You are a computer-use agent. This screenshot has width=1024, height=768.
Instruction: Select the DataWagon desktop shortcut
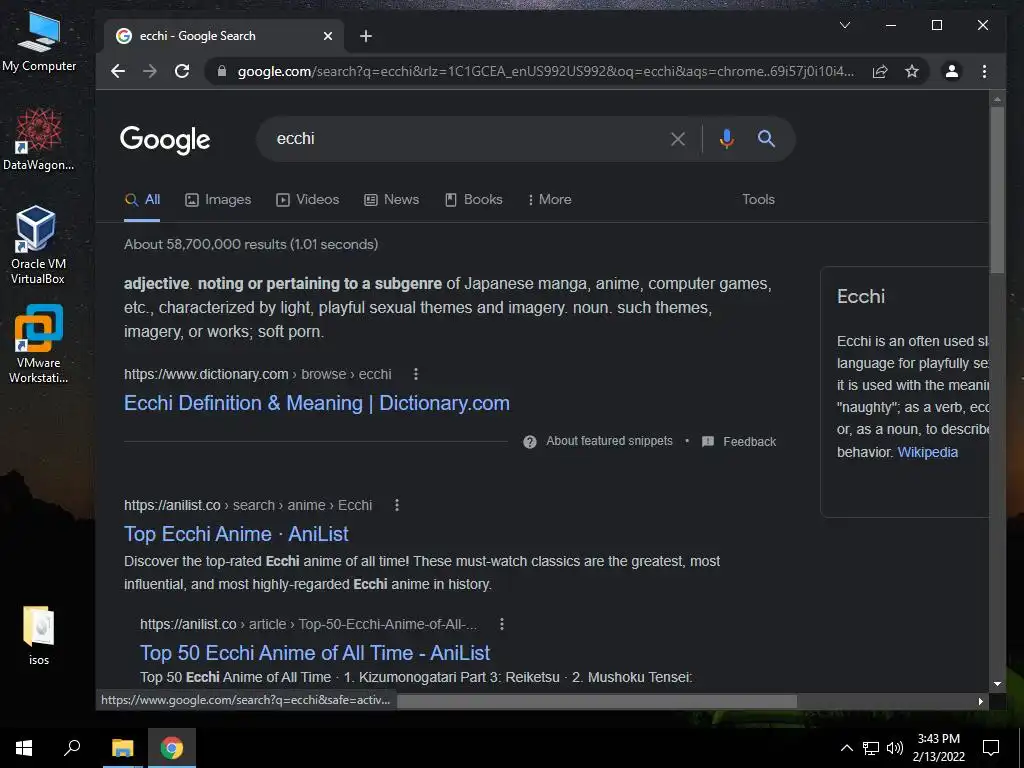[x=39, y=139]
